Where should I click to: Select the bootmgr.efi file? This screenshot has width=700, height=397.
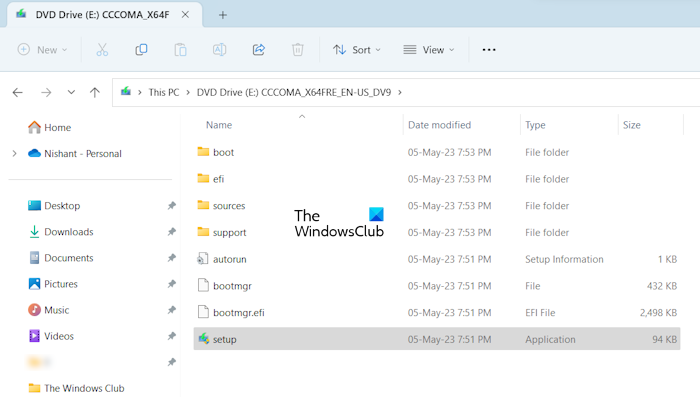tap(437, 313)
